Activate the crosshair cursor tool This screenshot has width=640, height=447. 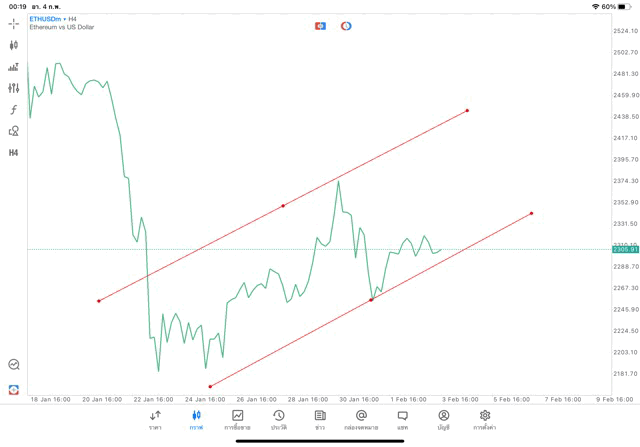tap(14, 23)
